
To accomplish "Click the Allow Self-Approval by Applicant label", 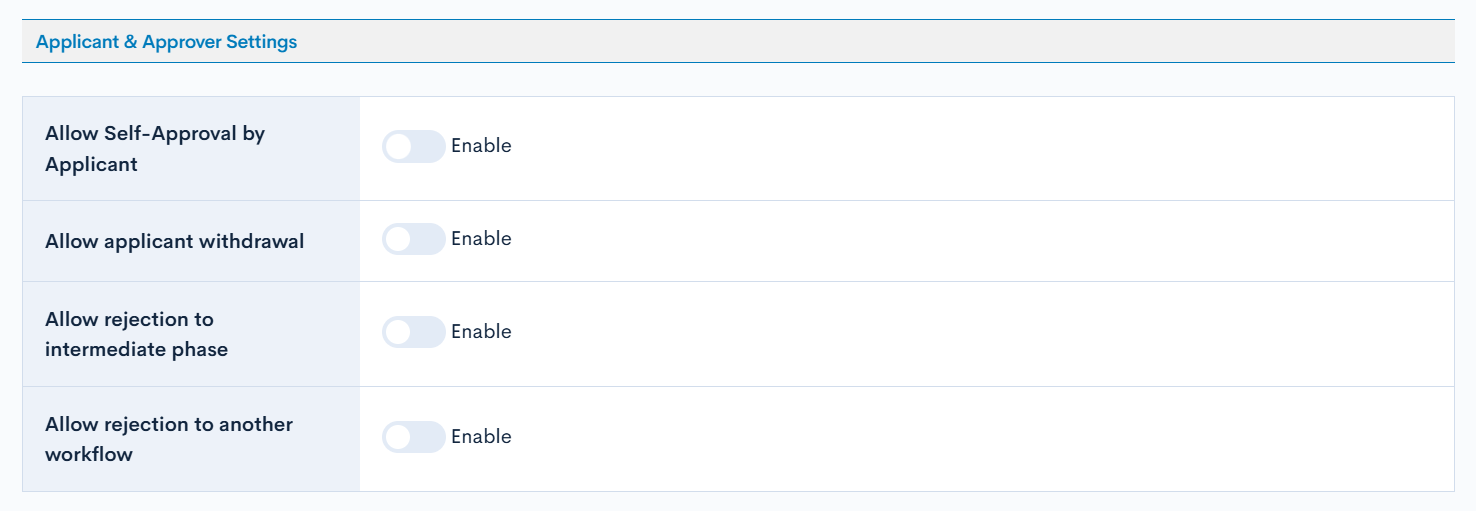I will [155, 148].
